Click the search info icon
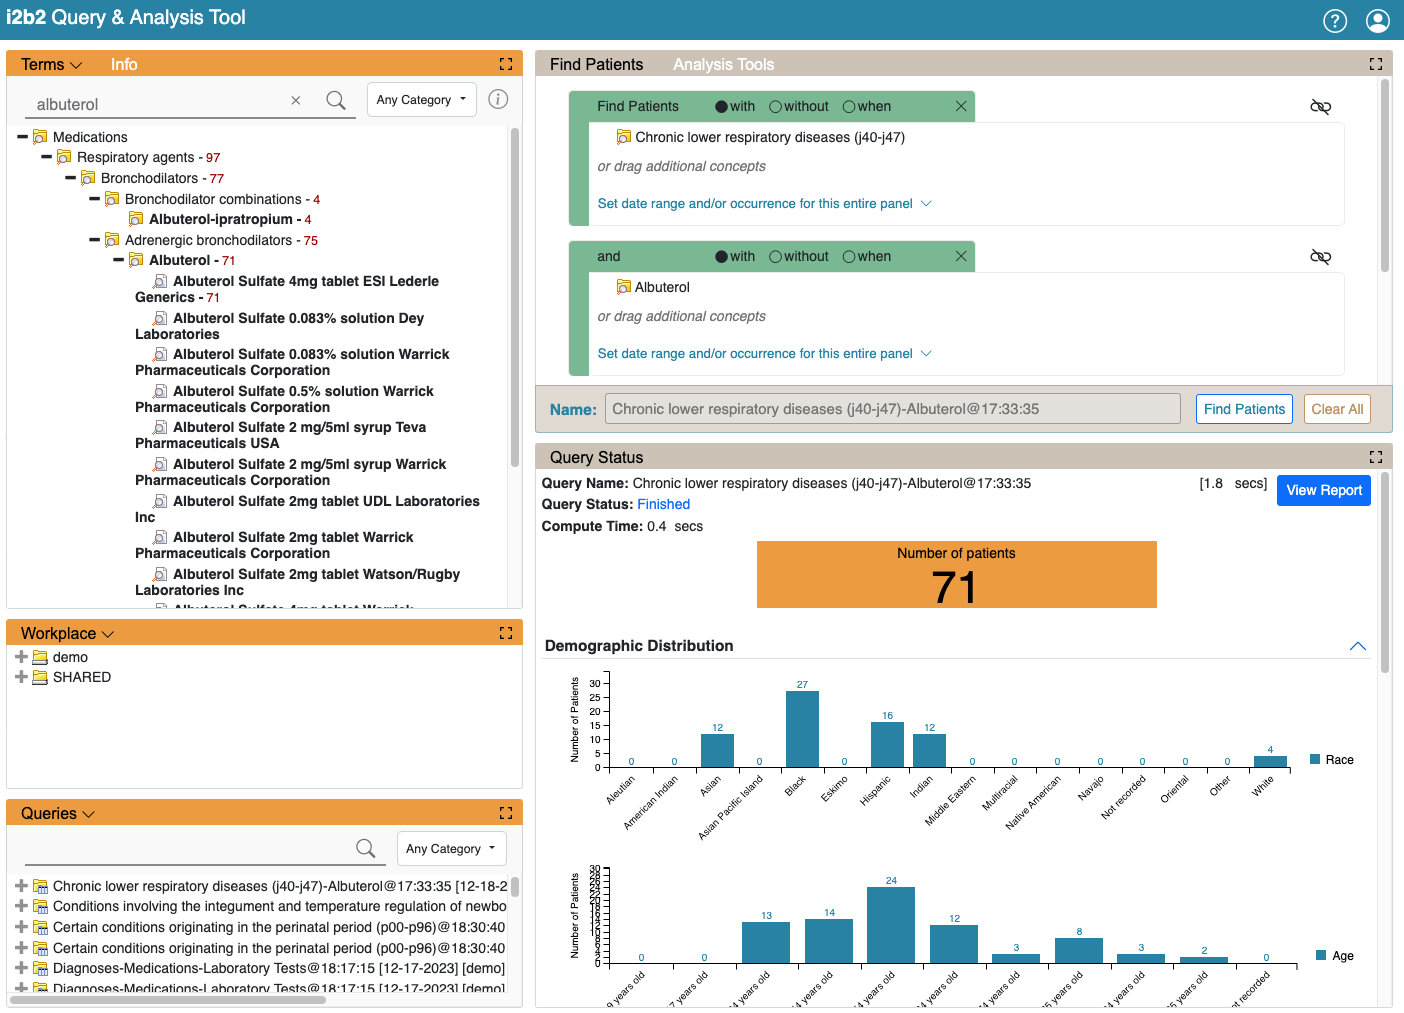 click(498, 99)
